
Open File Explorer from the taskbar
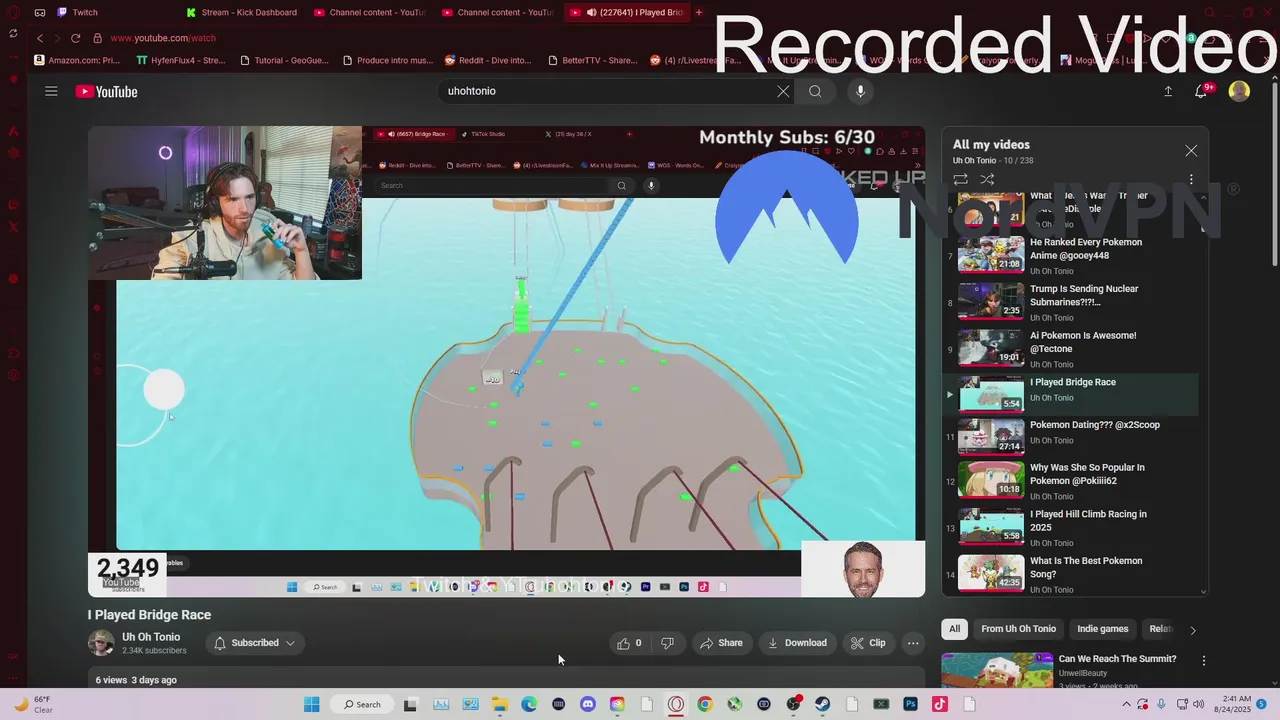[x=499, y=704]
